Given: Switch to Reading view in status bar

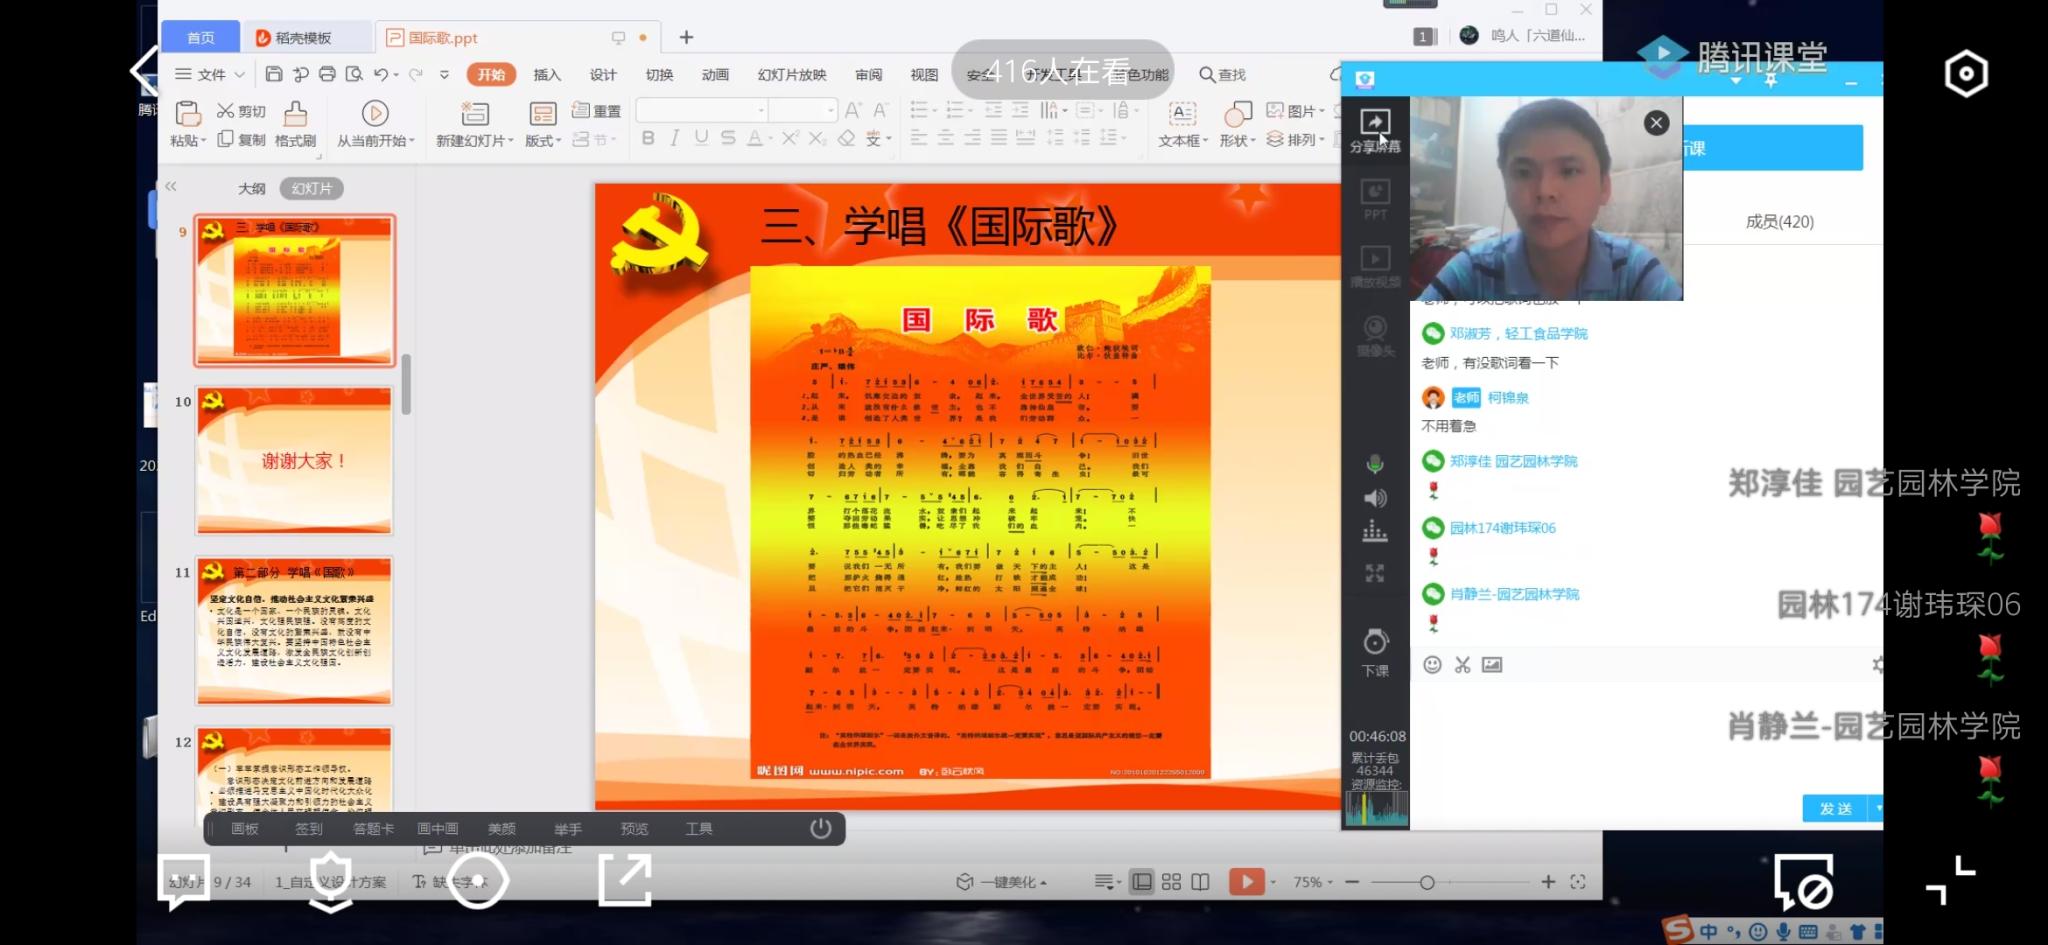Looking at the screenshot, I should pyautogui.click(x=1200, y=881).
